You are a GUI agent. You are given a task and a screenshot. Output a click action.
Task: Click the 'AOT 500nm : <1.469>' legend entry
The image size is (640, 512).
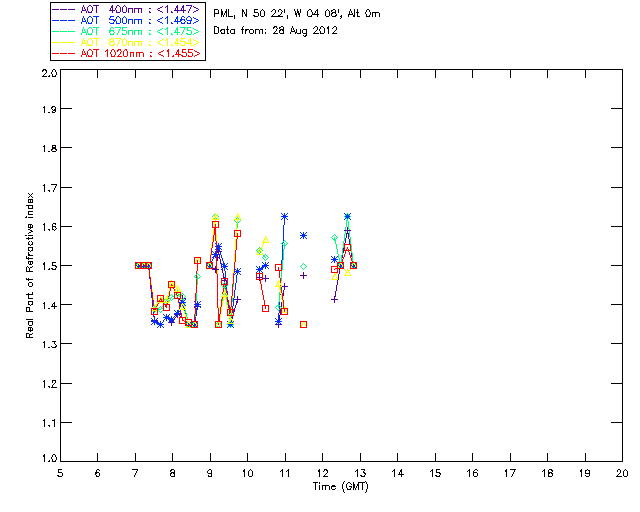coord(127,20)
